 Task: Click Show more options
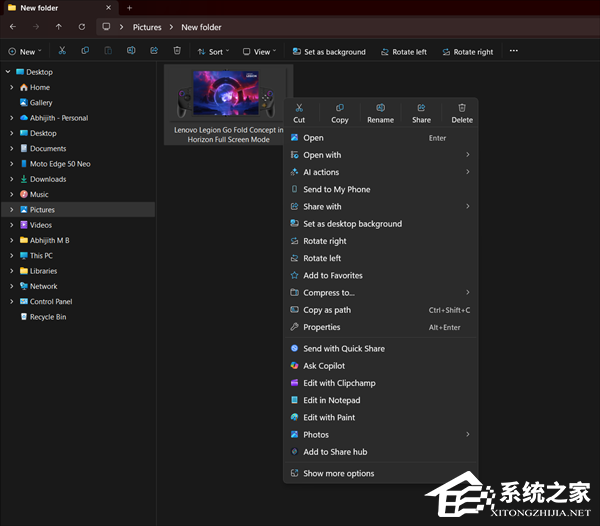click(x=380, y=473)
